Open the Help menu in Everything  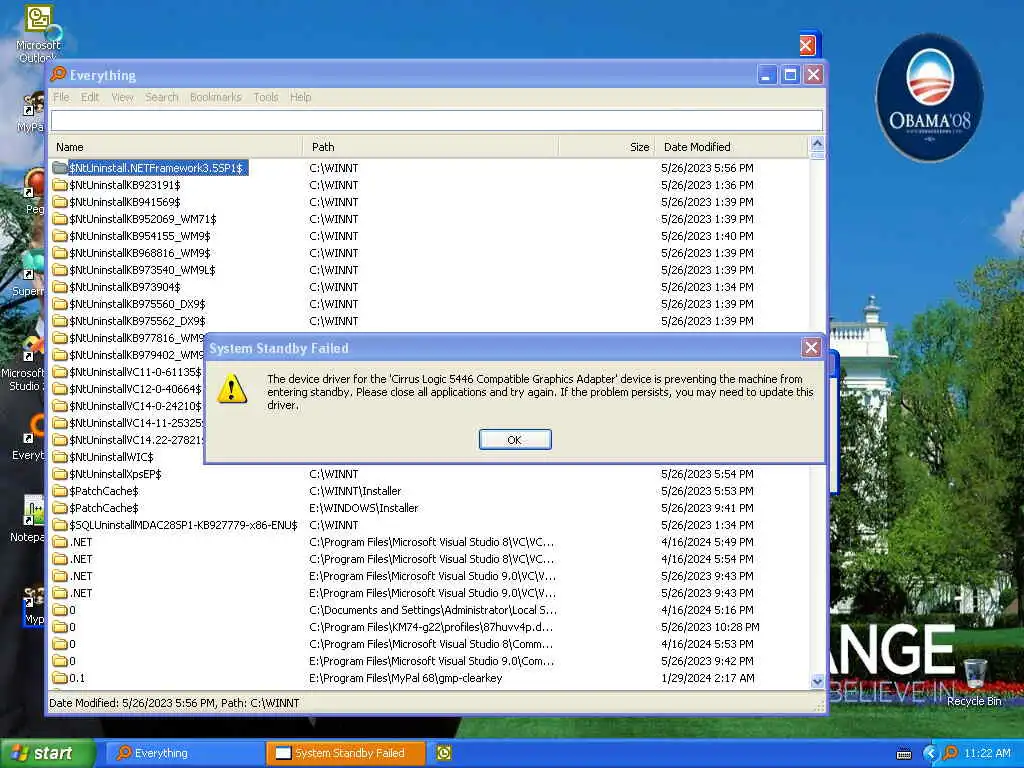click(300, 97)
